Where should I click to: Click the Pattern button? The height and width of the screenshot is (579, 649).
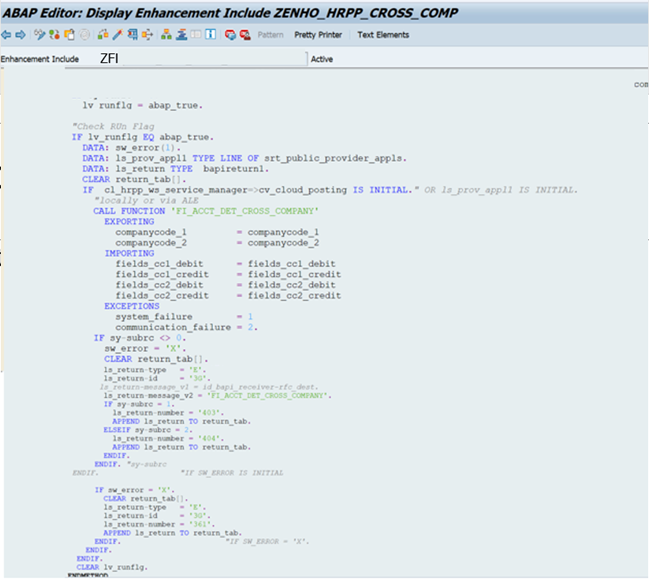(x=270, y=35)
